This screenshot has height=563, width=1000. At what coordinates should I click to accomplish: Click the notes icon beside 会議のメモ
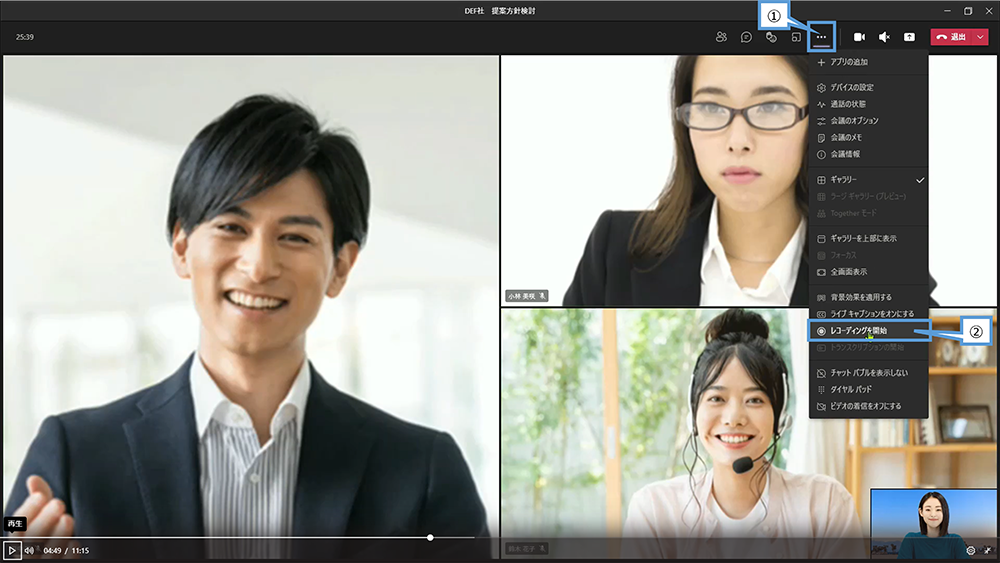821,138
